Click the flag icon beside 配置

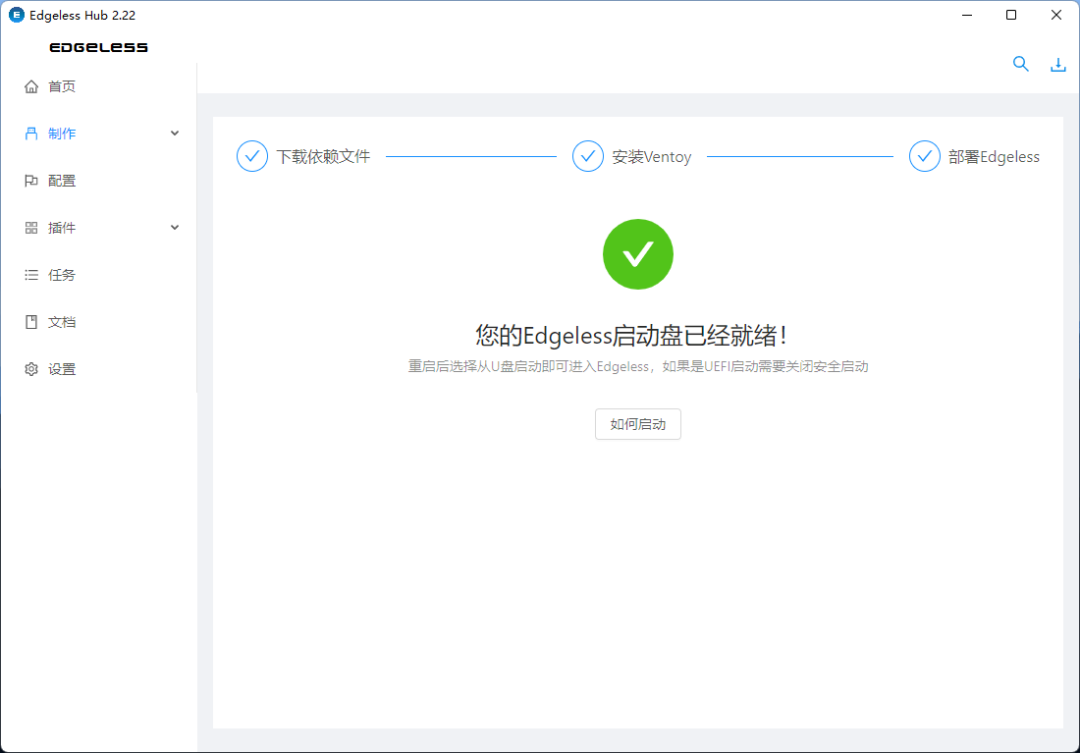coord(31,180)
